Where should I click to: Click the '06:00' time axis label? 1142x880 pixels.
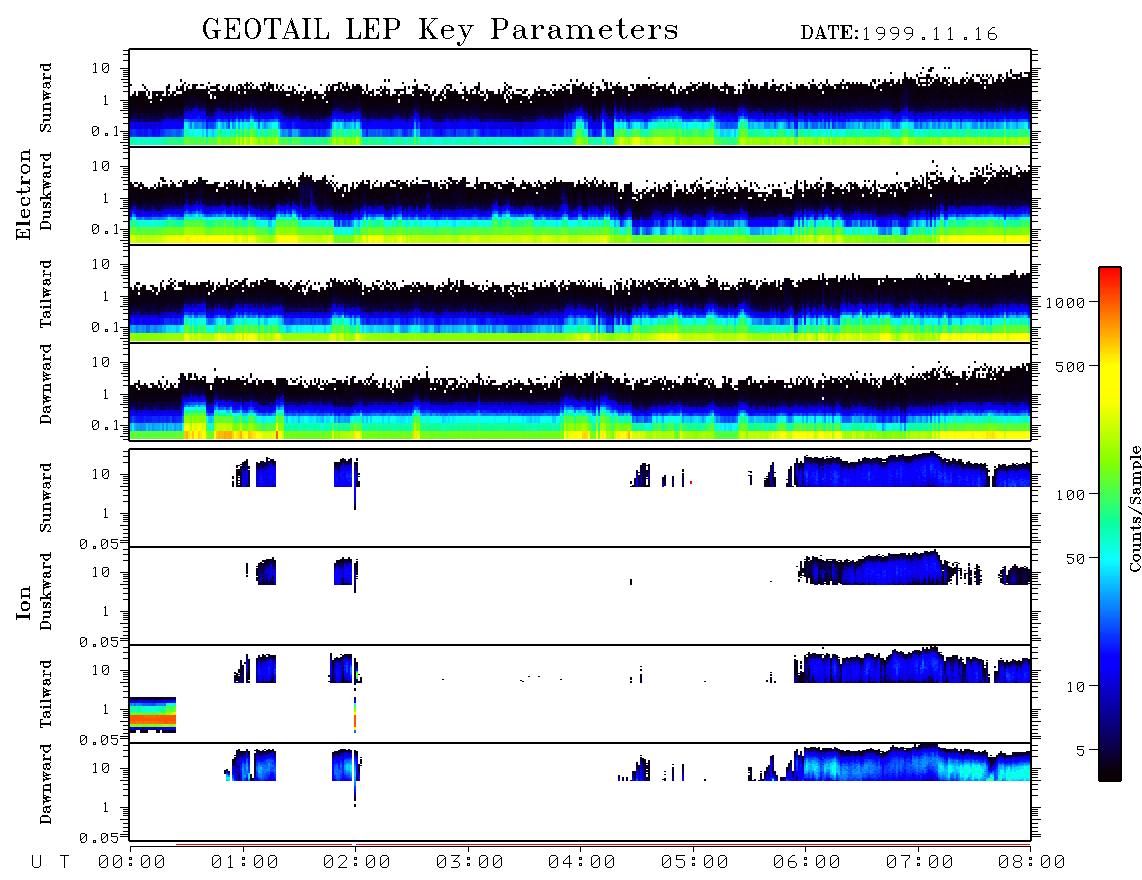[807, 863]
